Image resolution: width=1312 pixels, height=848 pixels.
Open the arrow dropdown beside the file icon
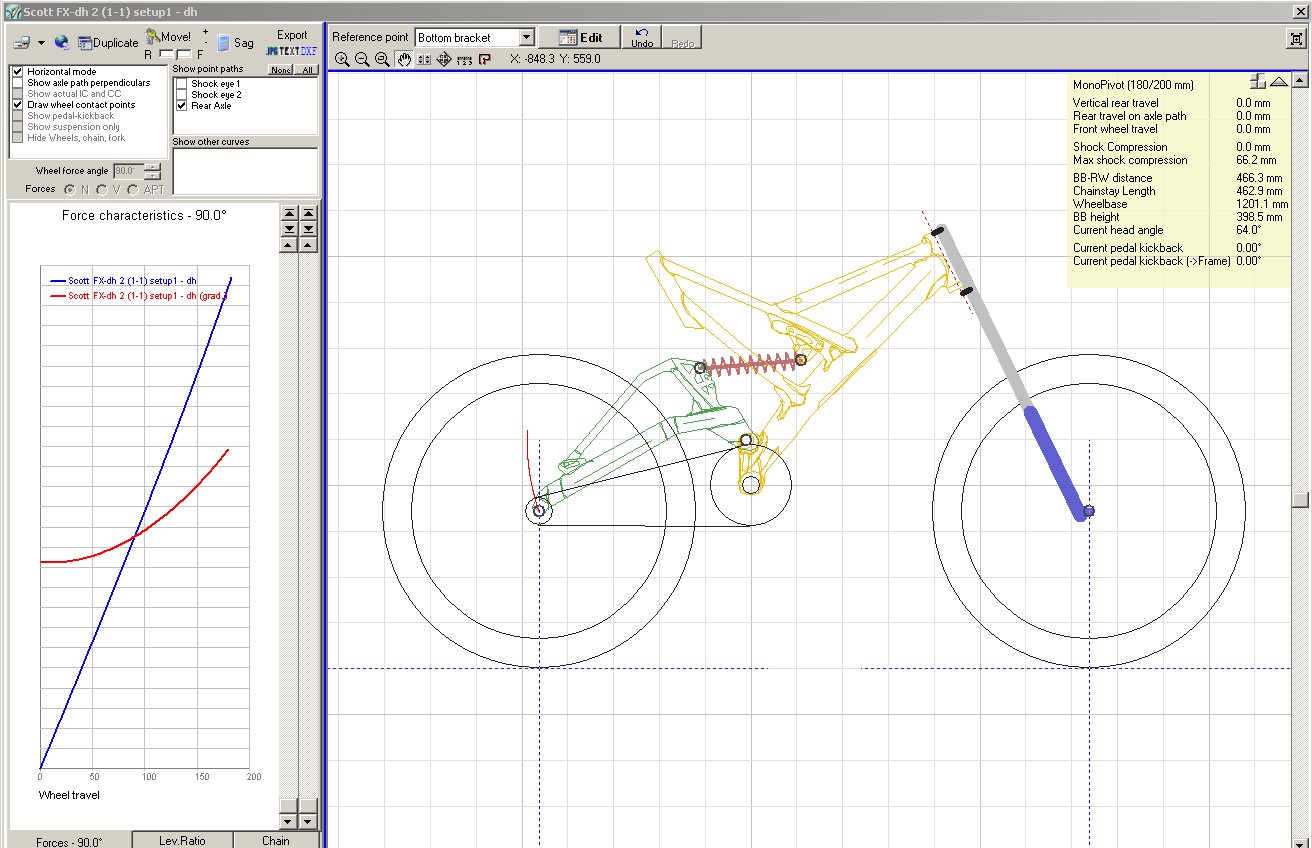[41, 44]
